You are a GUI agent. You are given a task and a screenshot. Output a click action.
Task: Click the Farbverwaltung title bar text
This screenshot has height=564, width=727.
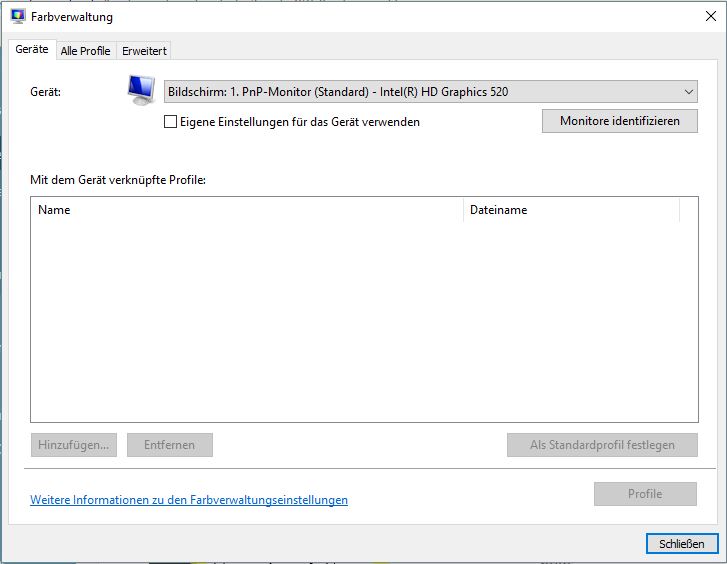[73, 17]
